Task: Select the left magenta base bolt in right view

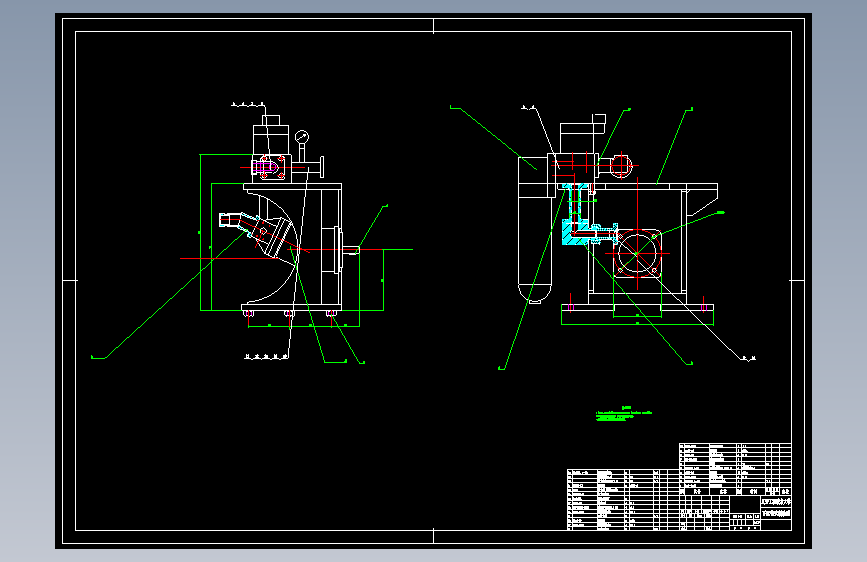Action: point(571,306)
